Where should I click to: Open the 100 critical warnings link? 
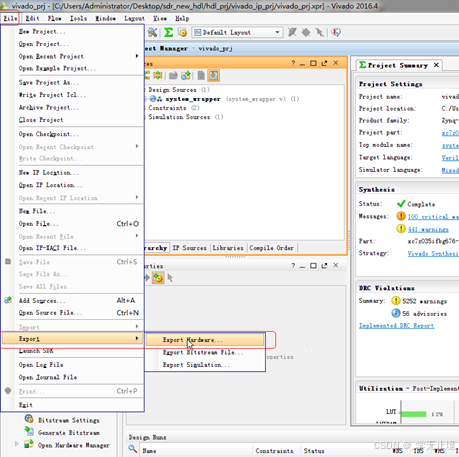(x=433, y=217)
